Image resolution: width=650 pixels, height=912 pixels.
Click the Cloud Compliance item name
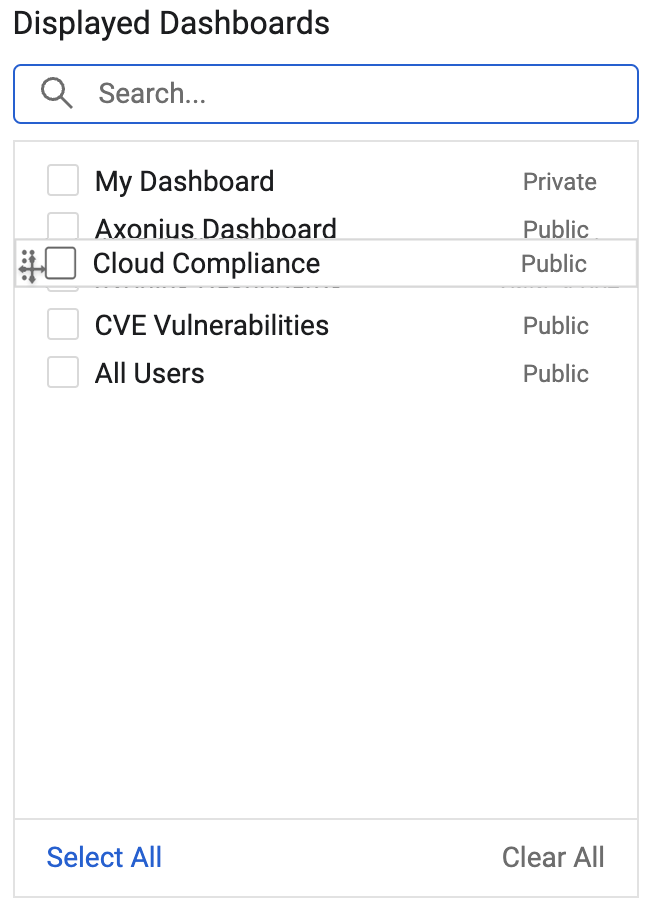point(206,263)
